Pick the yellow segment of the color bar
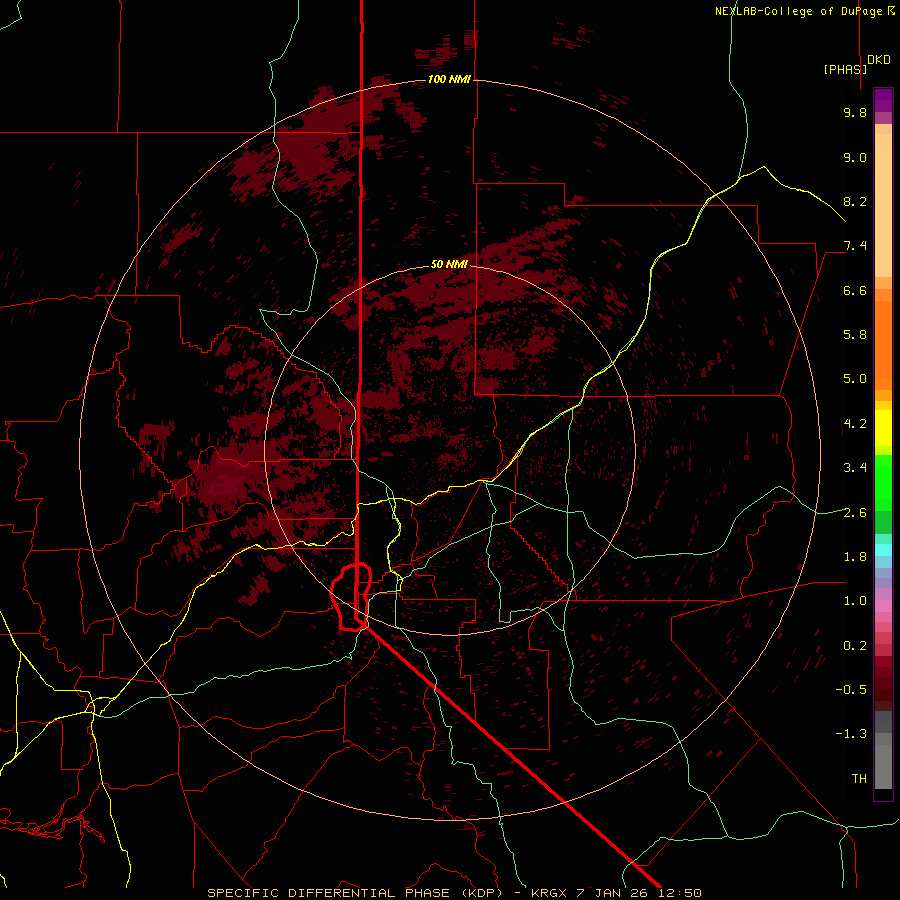Image resolution: width=900 pixels, height=900 pixels. pyautogui.click(x=883, y=428)
